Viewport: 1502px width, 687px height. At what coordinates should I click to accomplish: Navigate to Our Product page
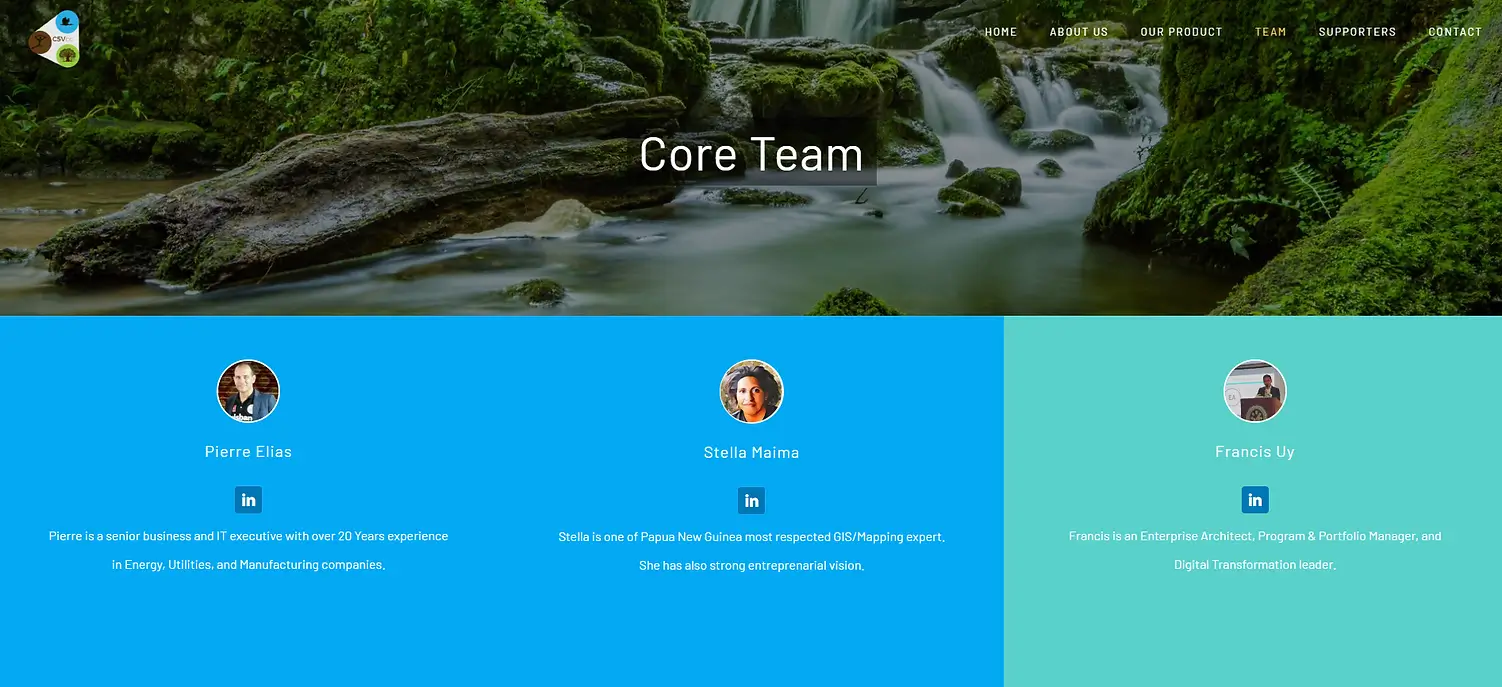[x=1181, y=32]
